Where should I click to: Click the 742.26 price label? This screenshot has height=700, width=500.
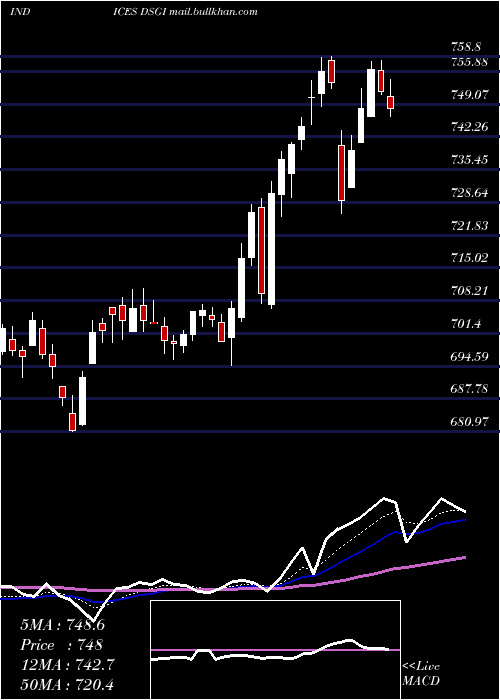tap(469, 127)
